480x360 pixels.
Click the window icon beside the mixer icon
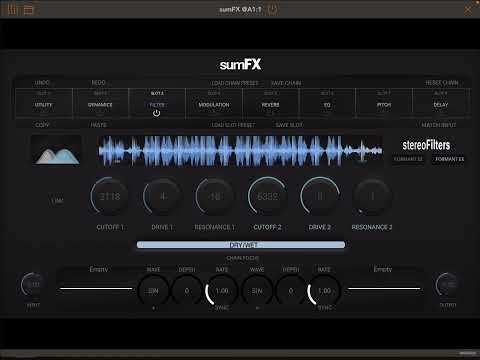pos(29,9)
